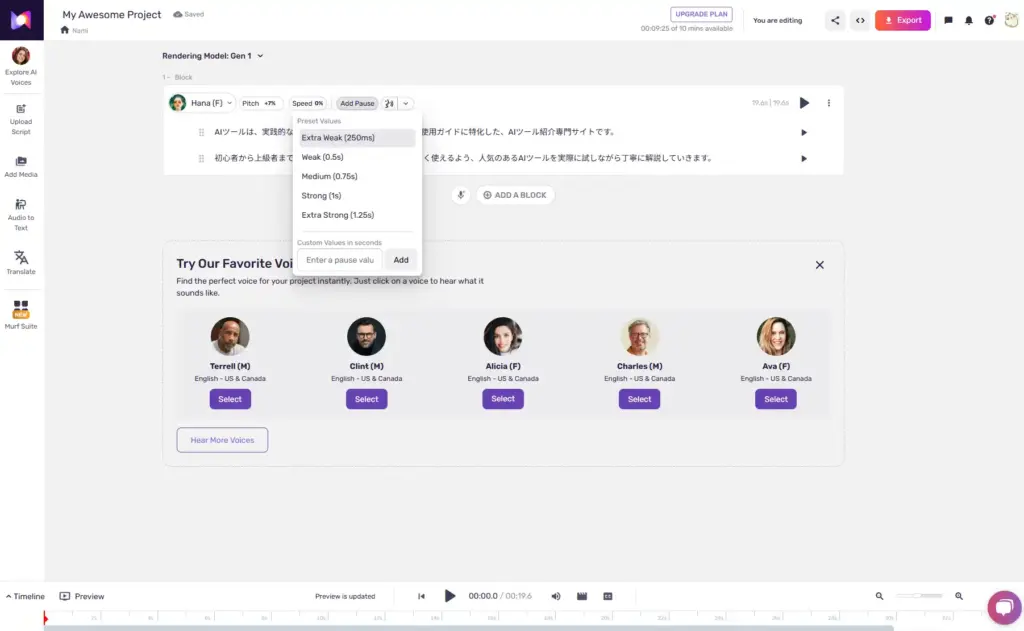Open the chat support widget
The image size is (1024, 631).
point(1004,607)
